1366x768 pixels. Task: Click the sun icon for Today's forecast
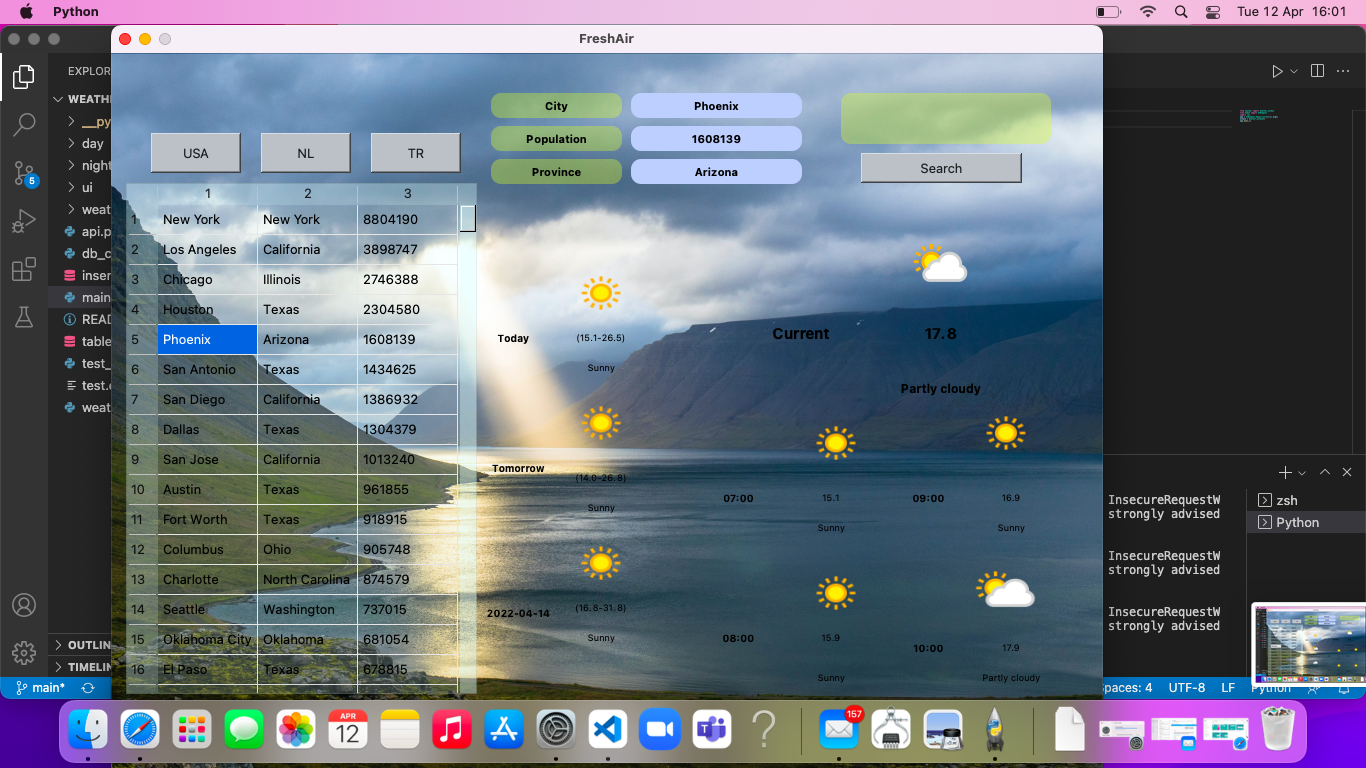click(600, 293)
